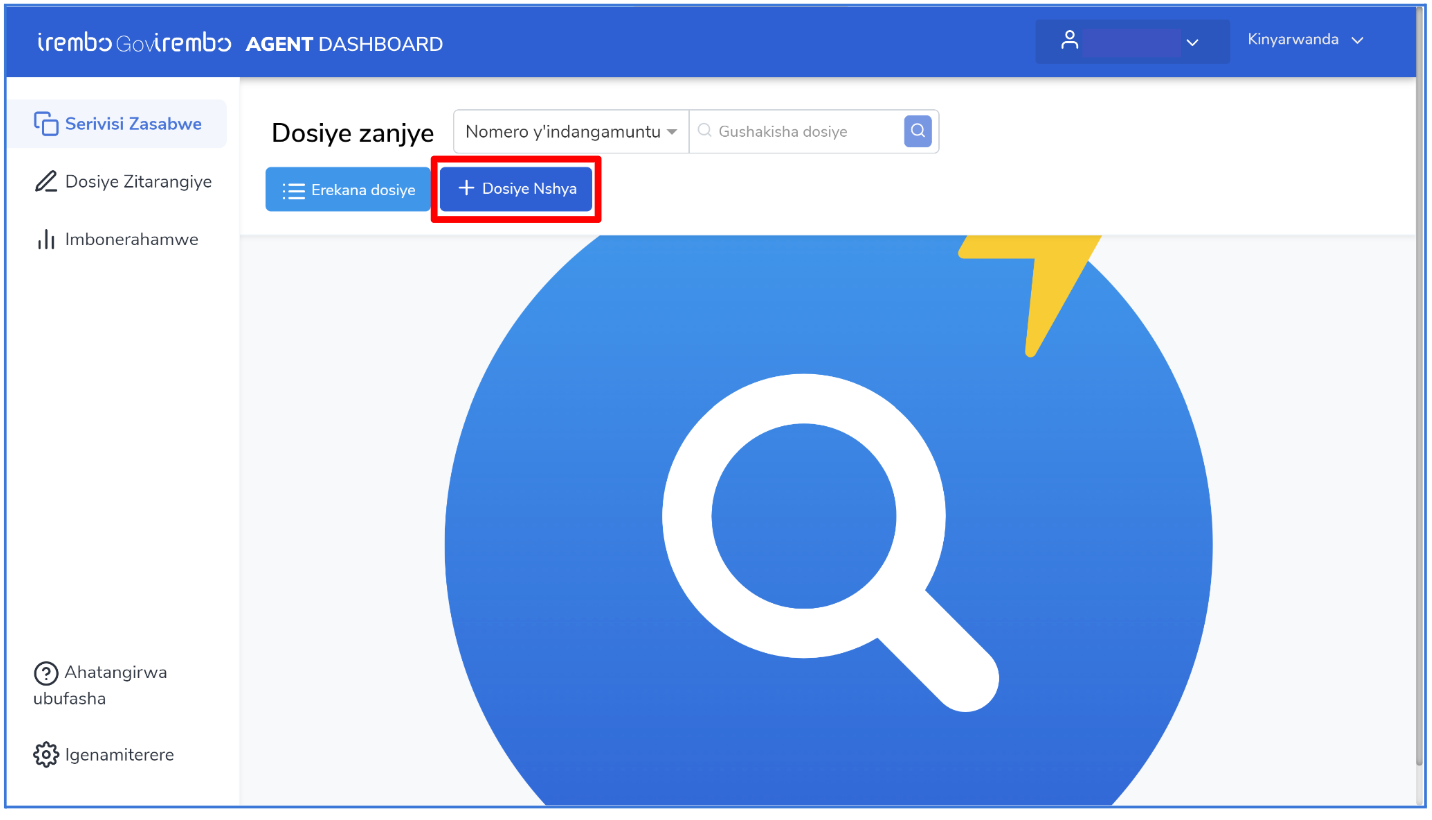Expand the user account chevron menu
The image size is (1432, 820).
click(x=1191, y=42)
